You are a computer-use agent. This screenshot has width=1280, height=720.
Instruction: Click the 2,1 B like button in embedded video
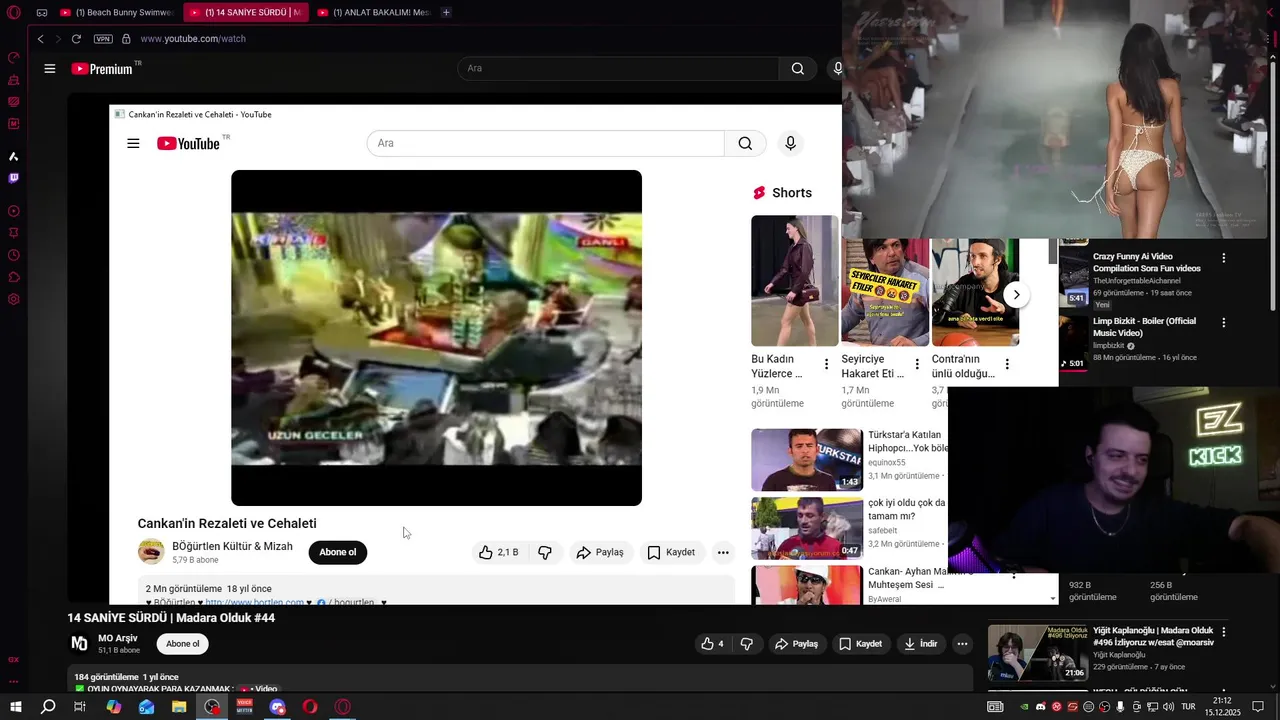[x=499, y=553]
